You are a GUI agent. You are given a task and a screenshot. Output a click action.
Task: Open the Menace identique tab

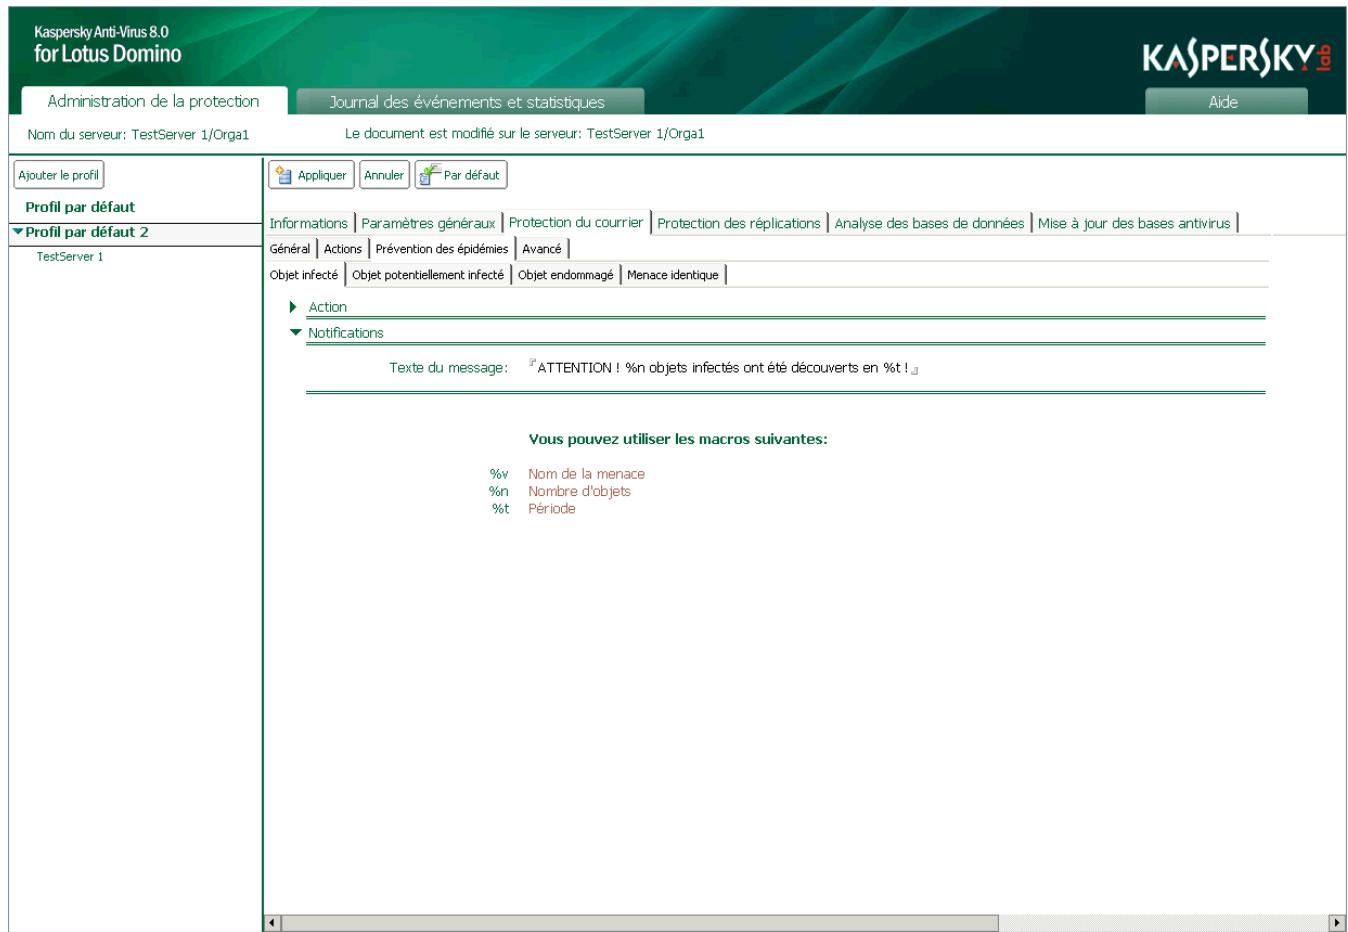(x=673, y=275)
